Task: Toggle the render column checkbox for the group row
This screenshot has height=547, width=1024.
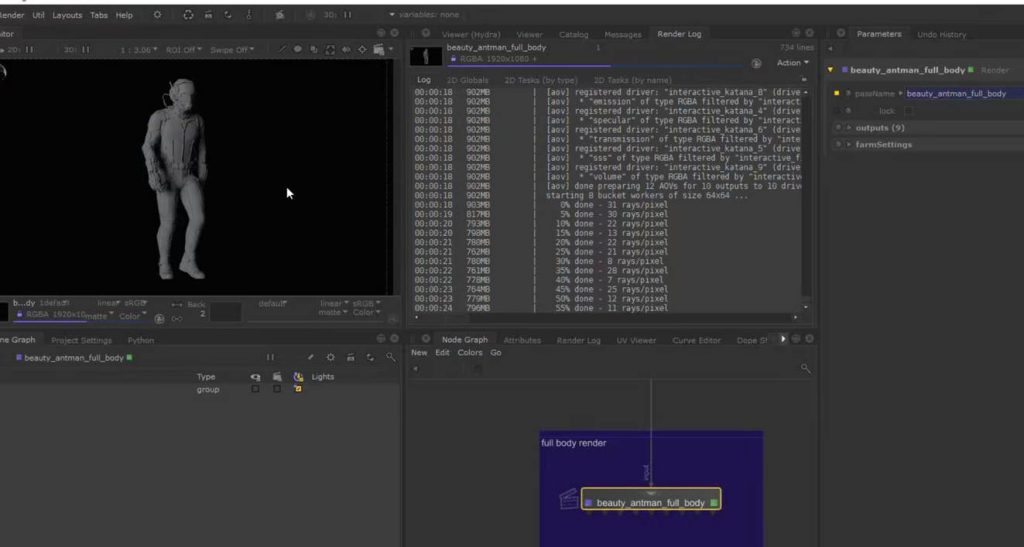Action: (x=276, y=389)
